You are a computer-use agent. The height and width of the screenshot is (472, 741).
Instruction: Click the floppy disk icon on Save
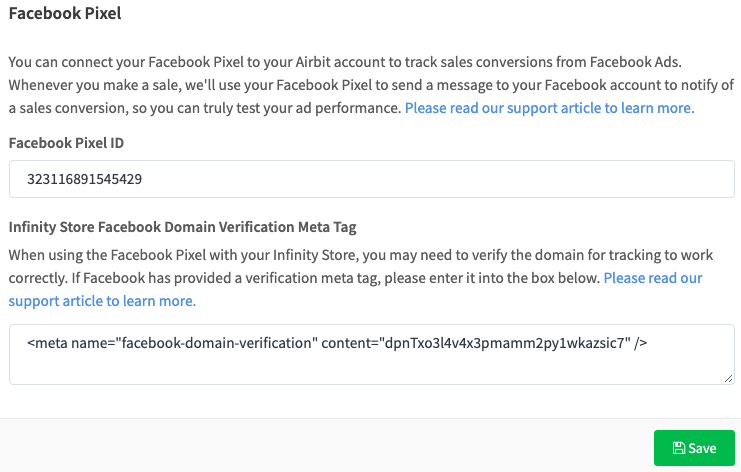click(679, 448)
